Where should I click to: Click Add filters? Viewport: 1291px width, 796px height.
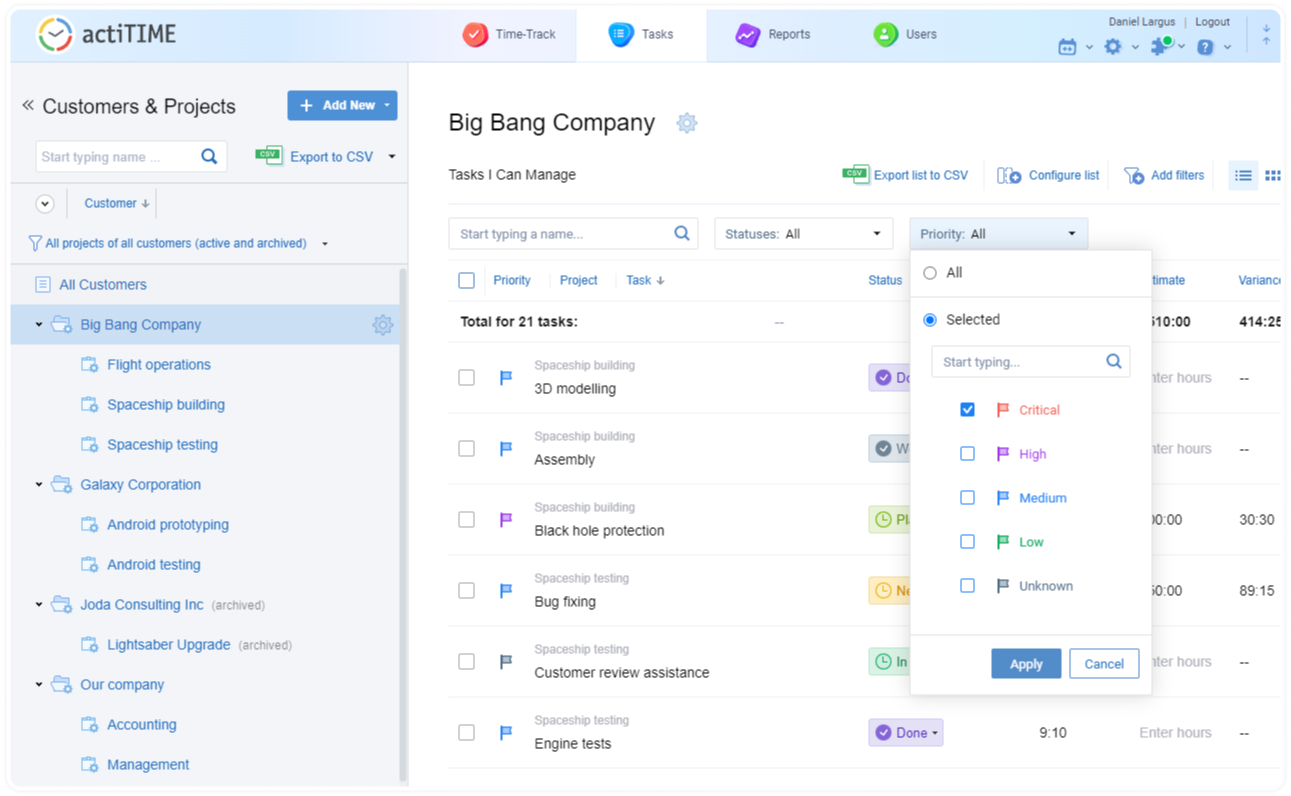1164,175
